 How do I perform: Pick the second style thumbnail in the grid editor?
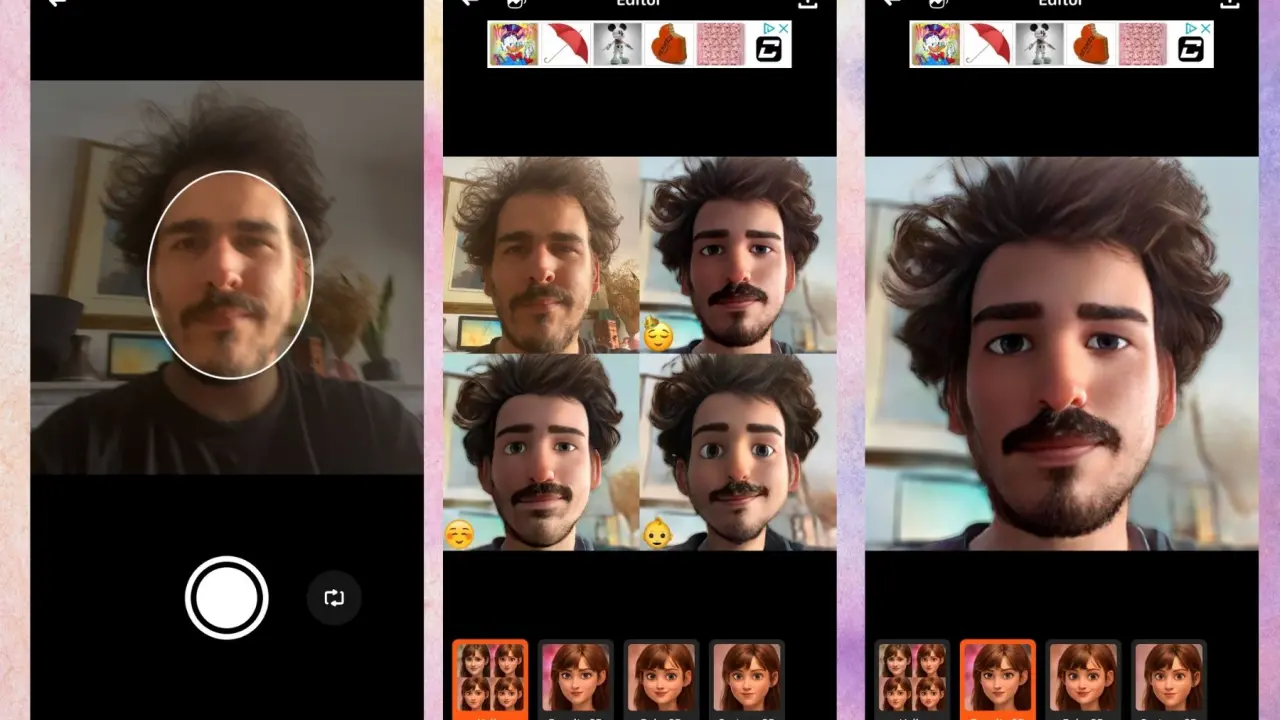click(x=575, y=678)
